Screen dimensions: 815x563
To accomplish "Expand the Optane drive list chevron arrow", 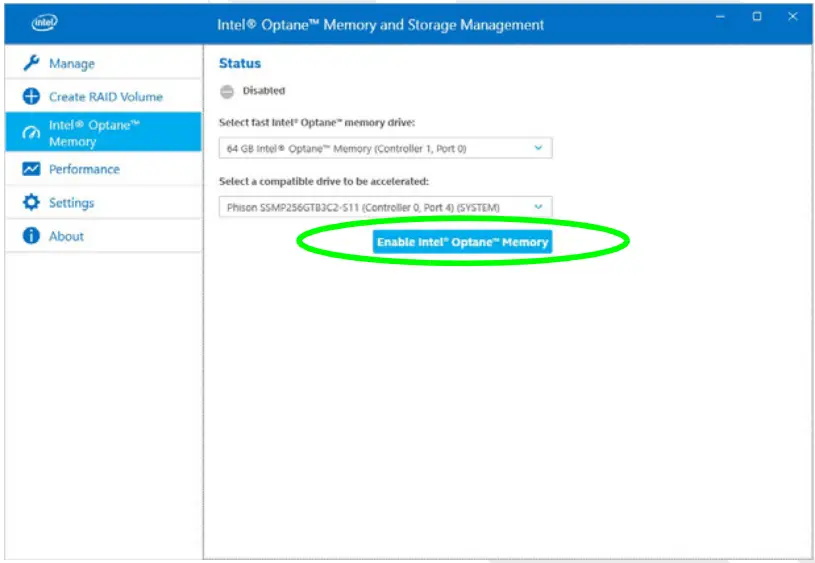I will coord(538,149).
